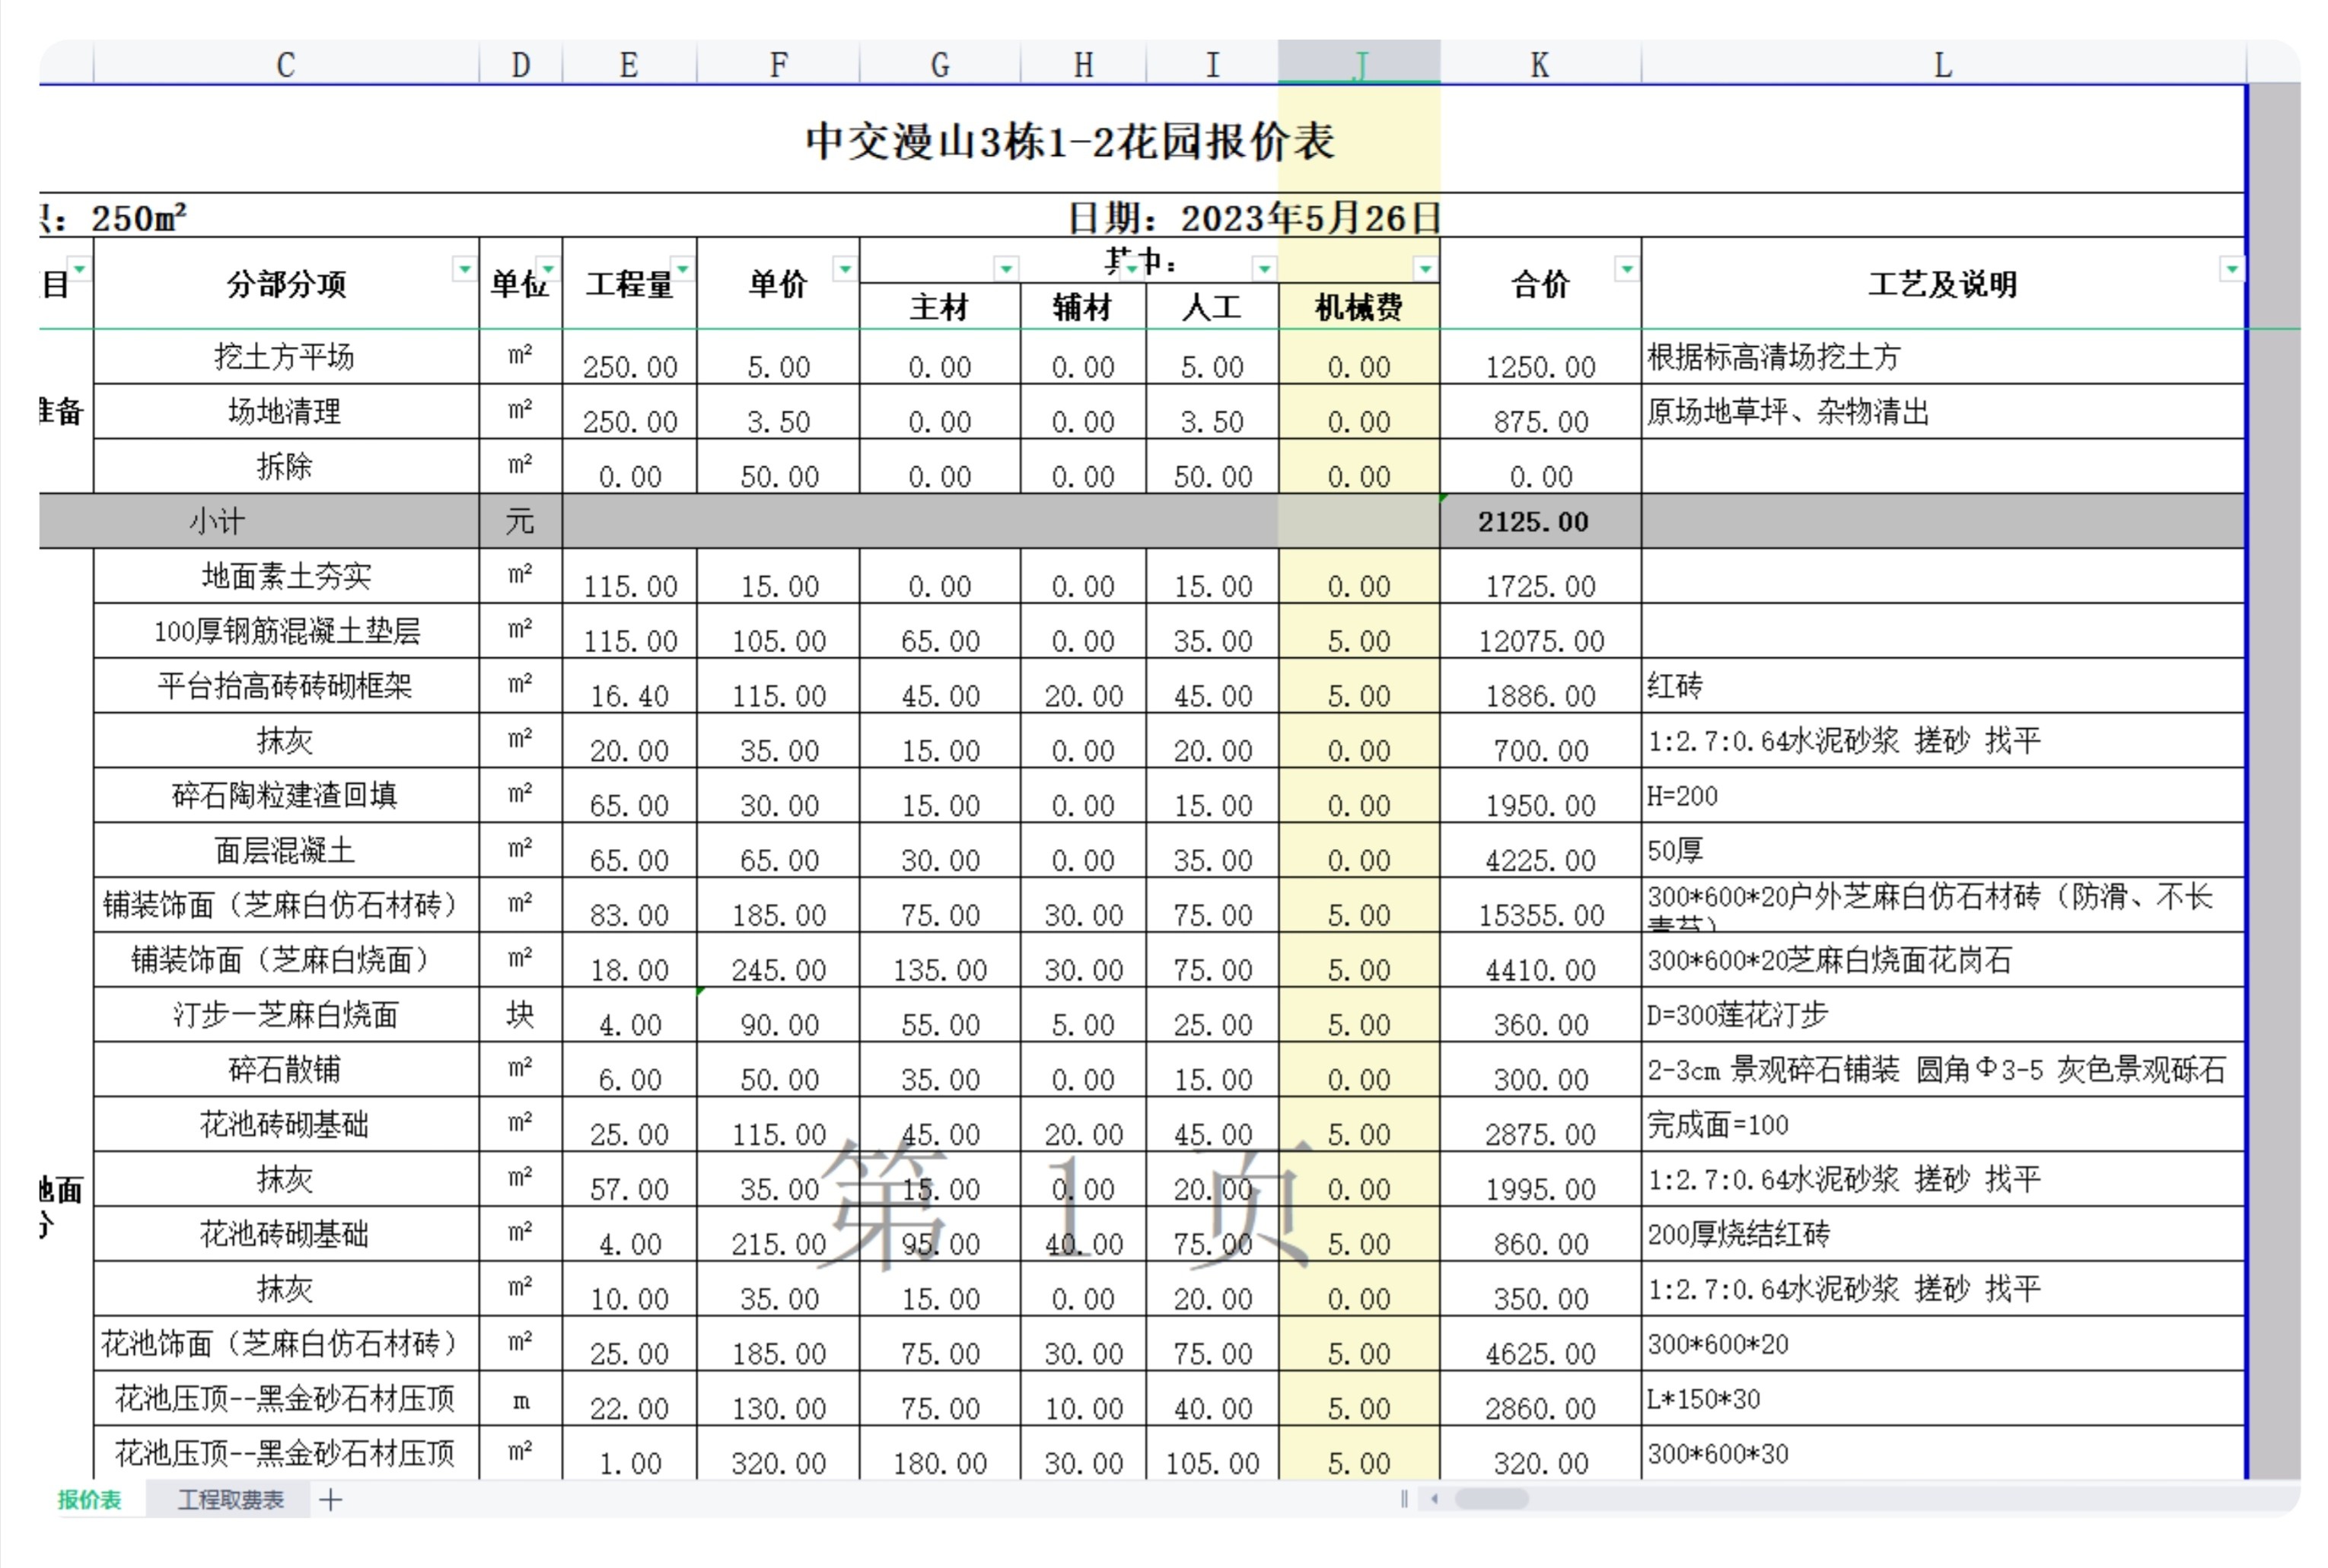Select column I header

click(1212, 64)
